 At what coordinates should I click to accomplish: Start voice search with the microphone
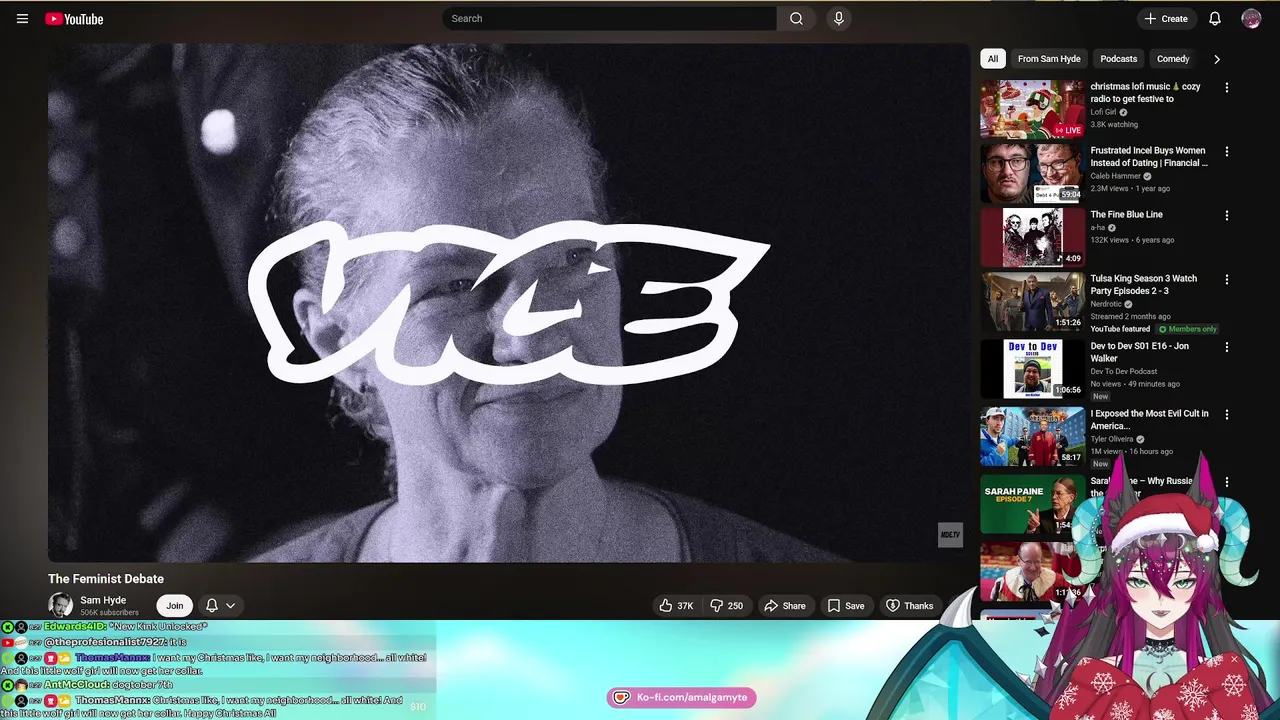(838, 18)
